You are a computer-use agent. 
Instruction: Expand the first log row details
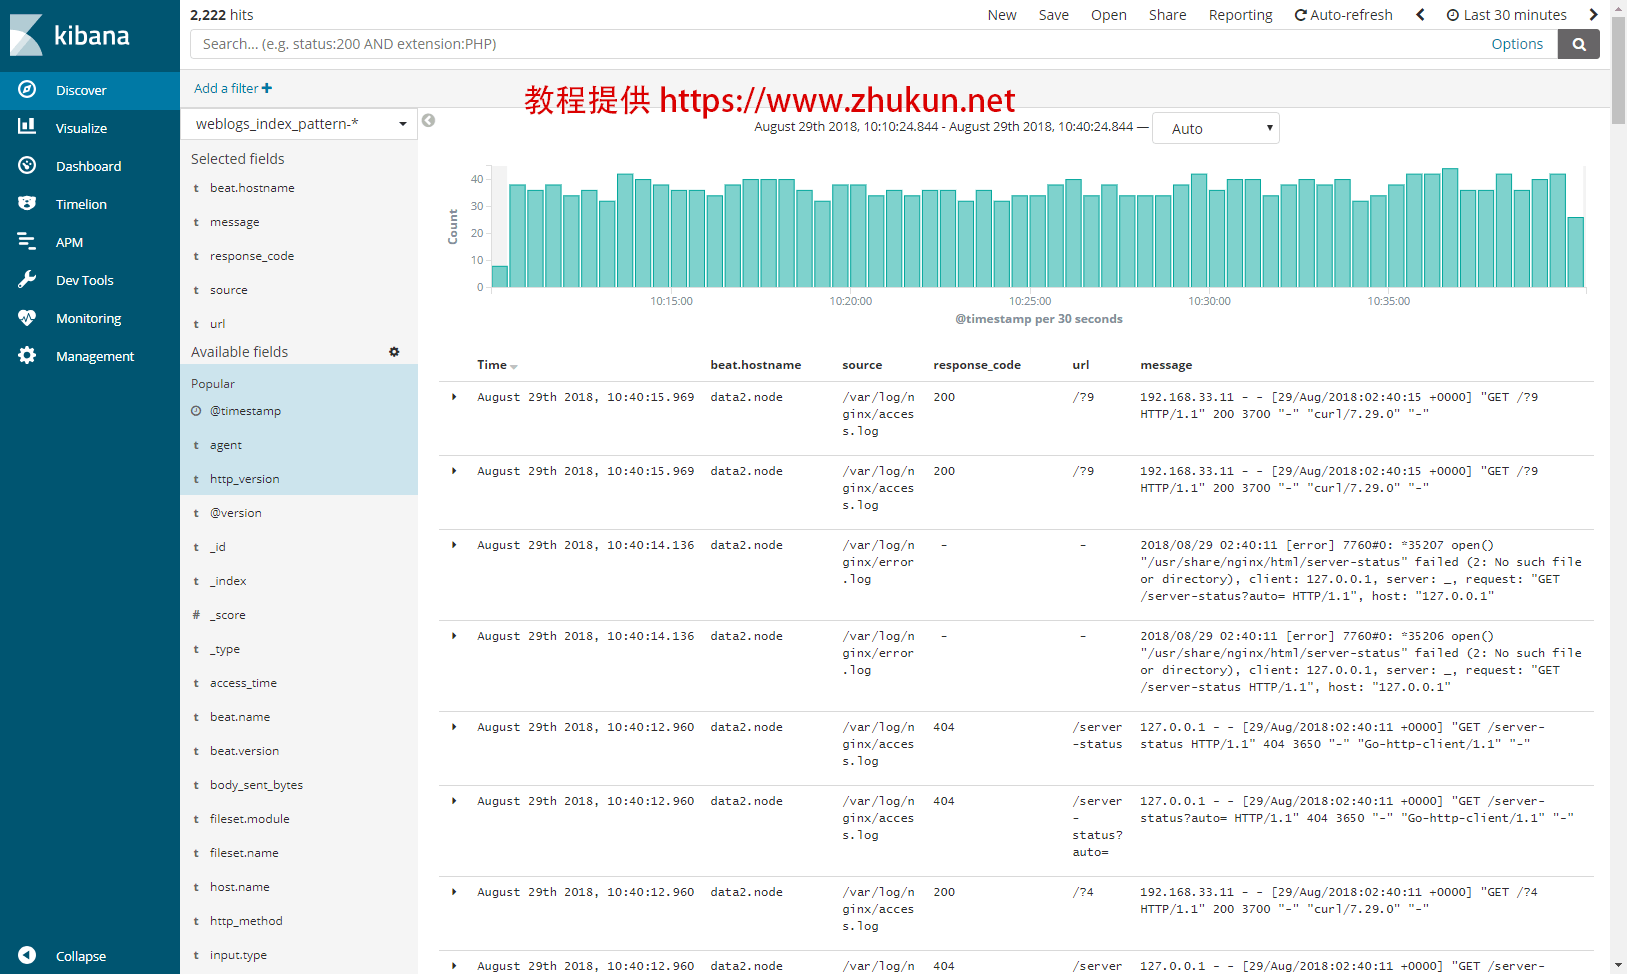[x=454, y=397]
